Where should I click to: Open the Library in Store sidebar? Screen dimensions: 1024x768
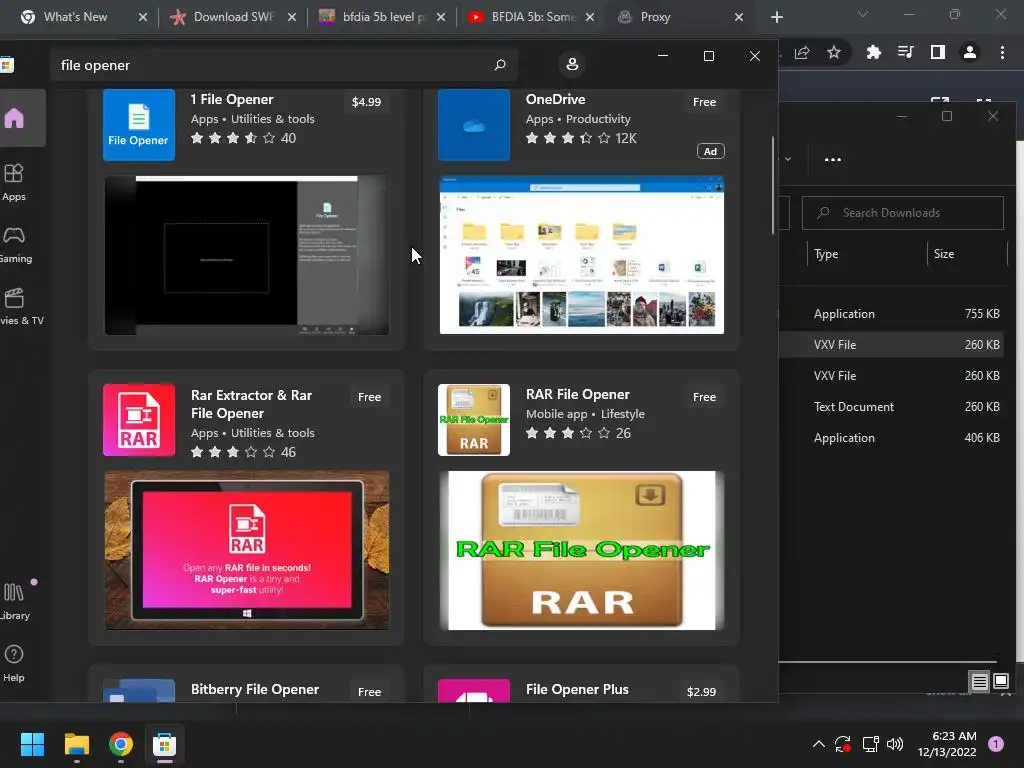[x=14, y=601]
